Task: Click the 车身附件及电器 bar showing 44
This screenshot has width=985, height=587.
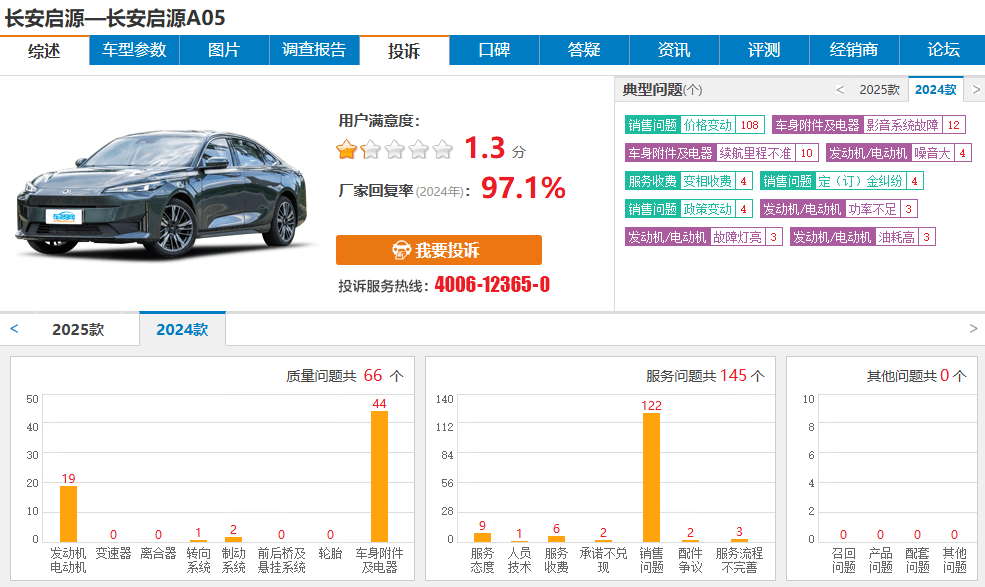Action: 379,476
